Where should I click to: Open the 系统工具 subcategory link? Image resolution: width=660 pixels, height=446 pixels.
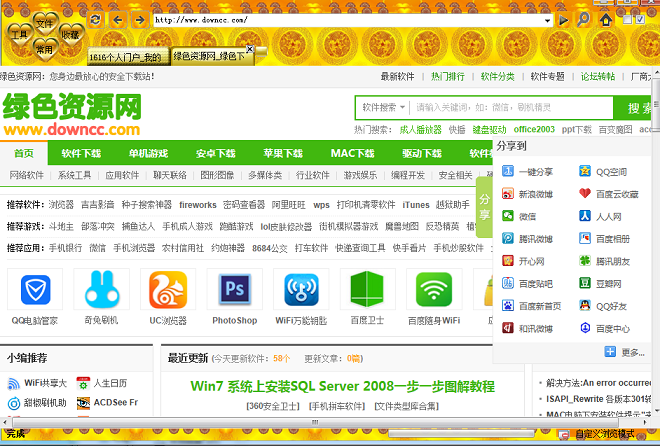tap(75, 175)
